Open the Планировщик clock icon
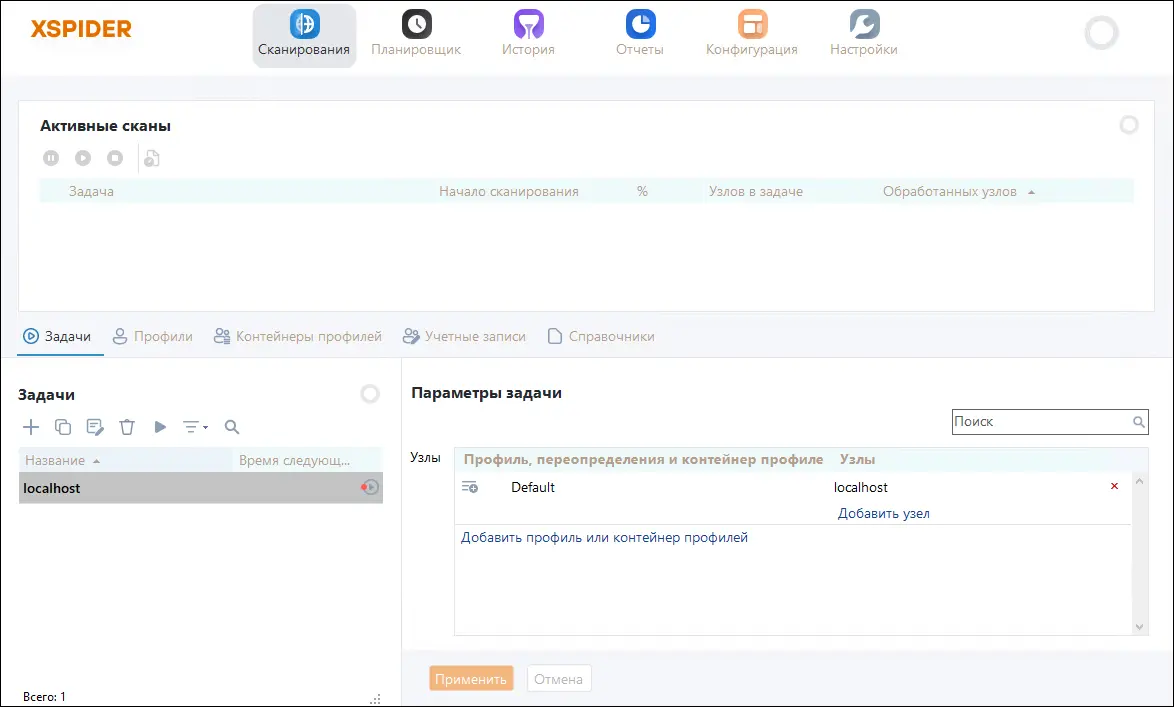This screenshot has height=707, width=1174. pyautogui.click(x=416, y=24)
